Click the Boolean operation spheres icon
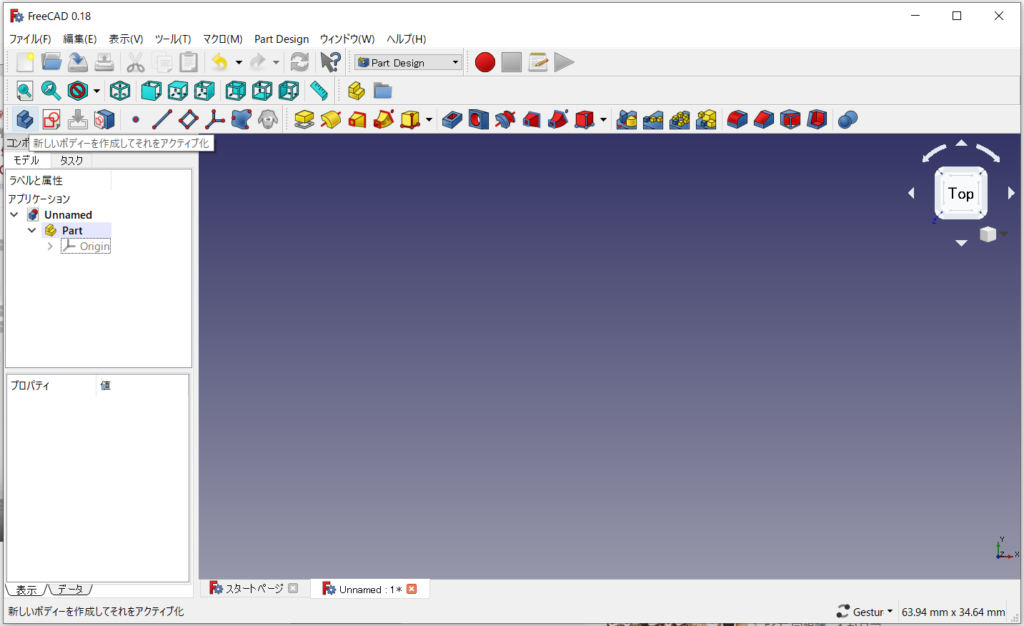This screenshot has width=1024, height=626. pos(847,120)
